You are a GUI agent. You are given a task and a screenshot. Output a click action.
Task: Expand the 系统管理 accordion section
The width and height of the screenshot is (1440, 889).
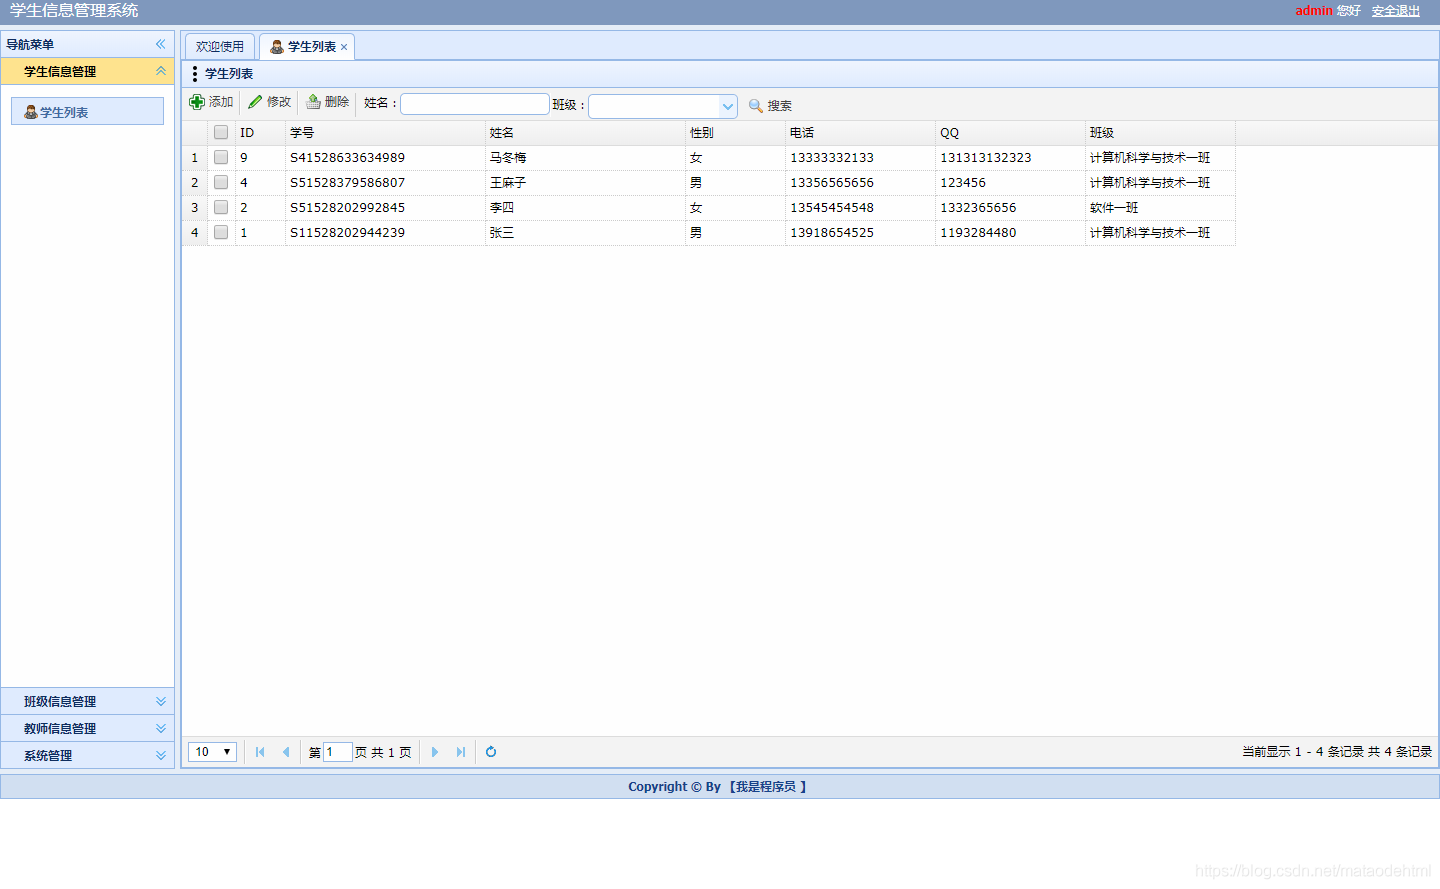coord(160,755)
